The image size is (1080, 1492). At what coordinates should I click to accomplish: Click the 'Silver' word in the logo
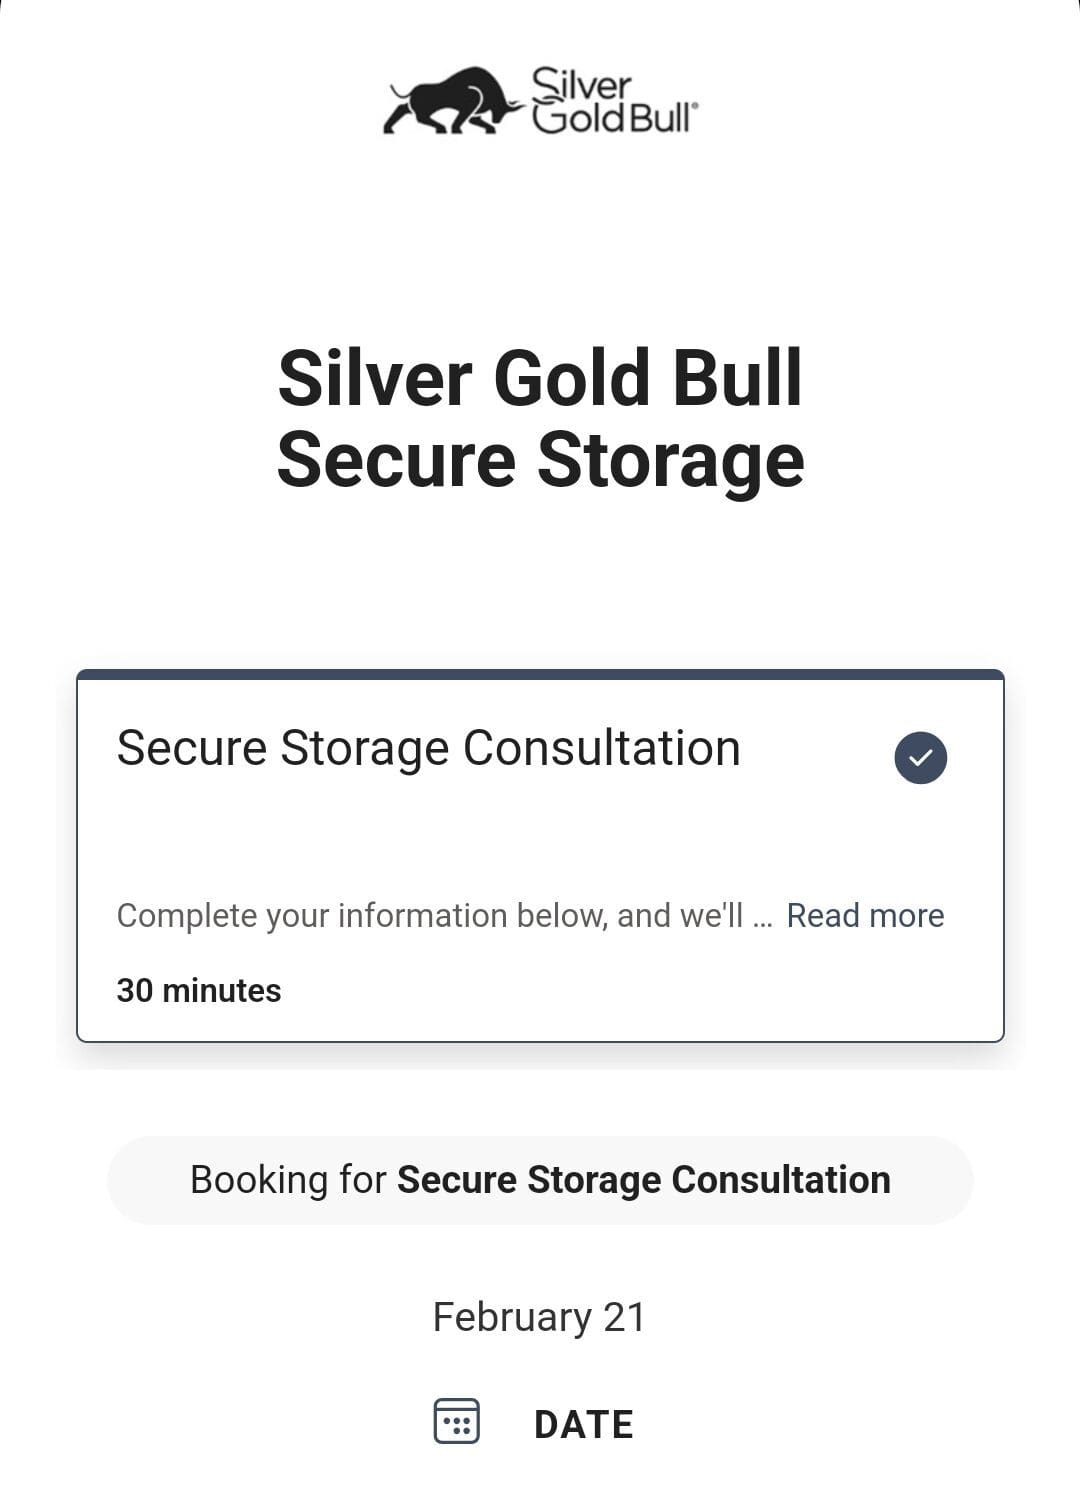coord(581,84)
